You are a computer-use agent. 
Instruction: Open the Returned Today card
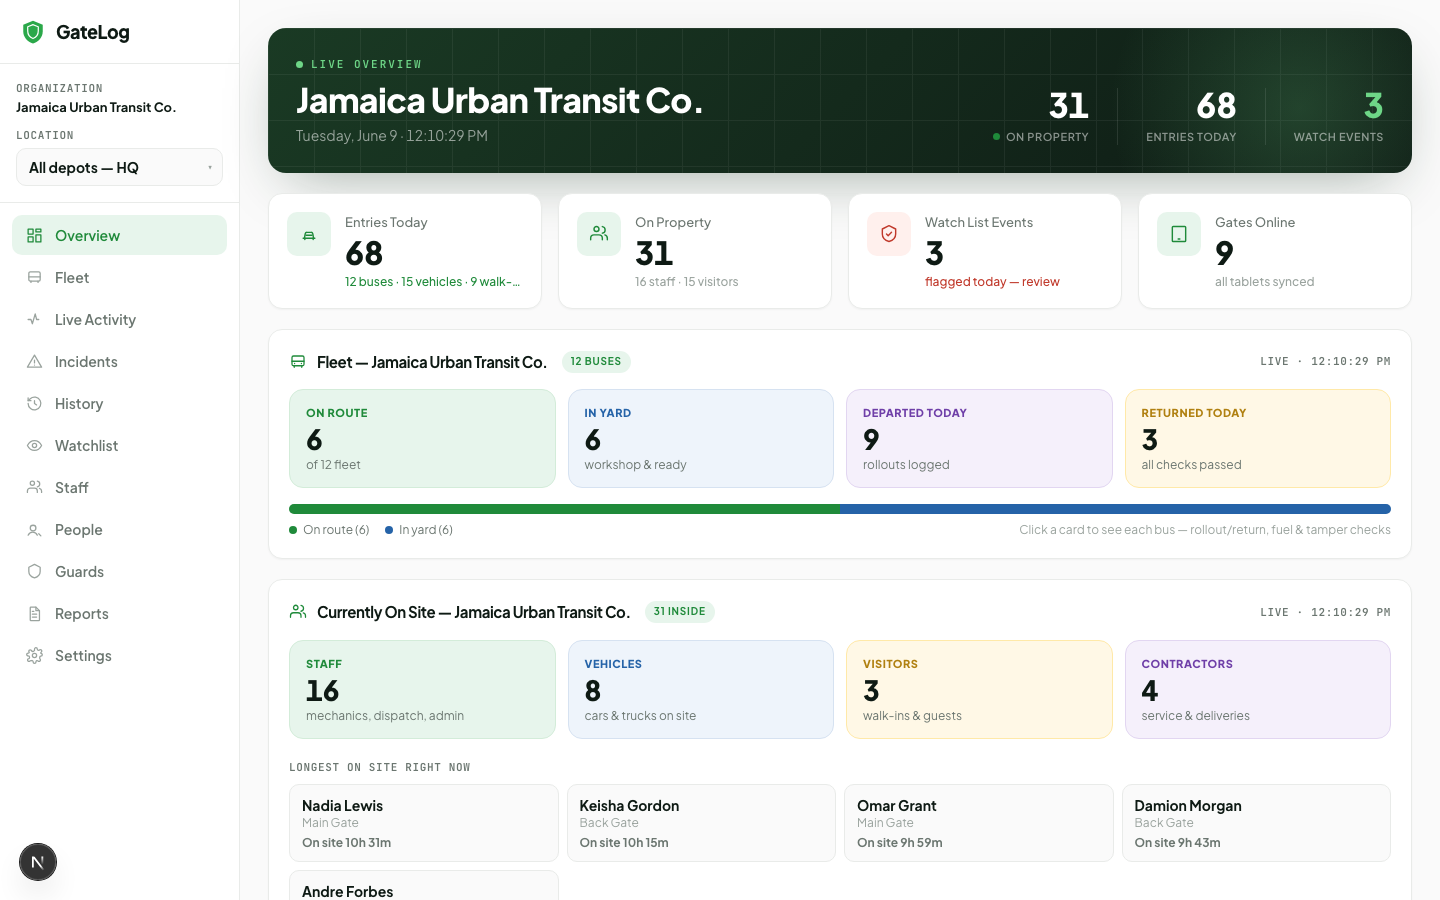tap(1258, 438)
